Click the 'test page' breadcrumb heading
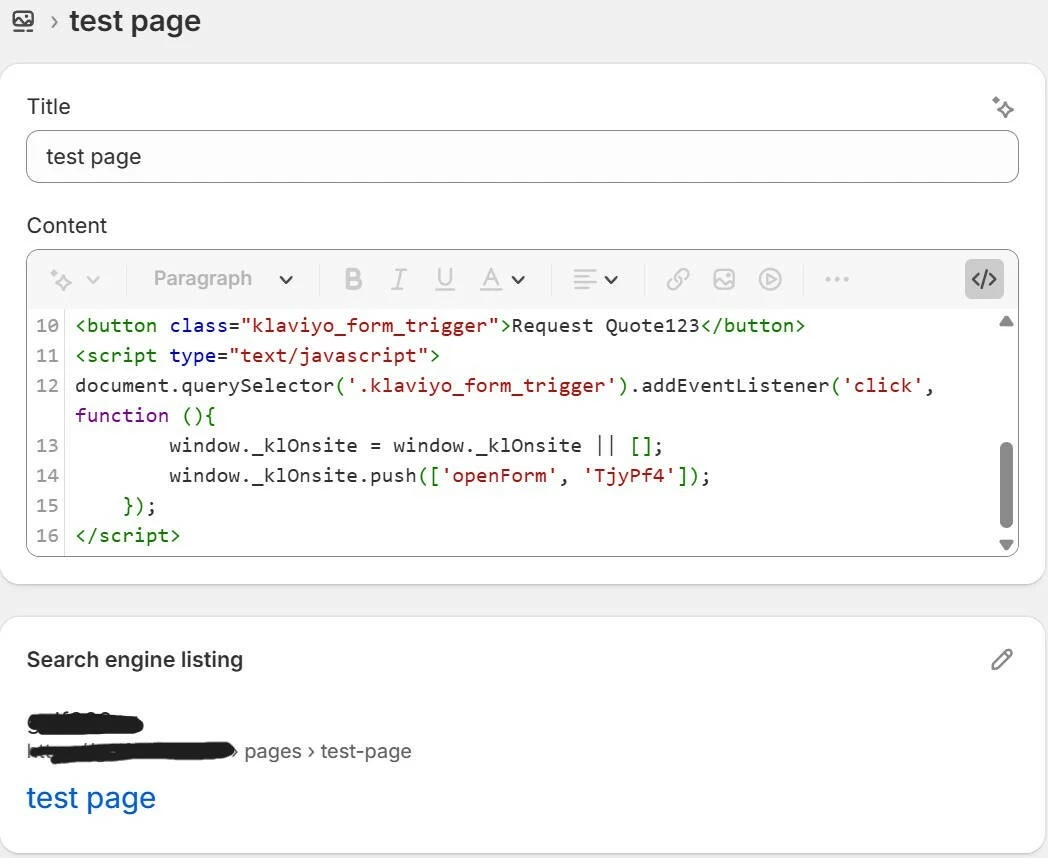 click(x=135, y=21)
